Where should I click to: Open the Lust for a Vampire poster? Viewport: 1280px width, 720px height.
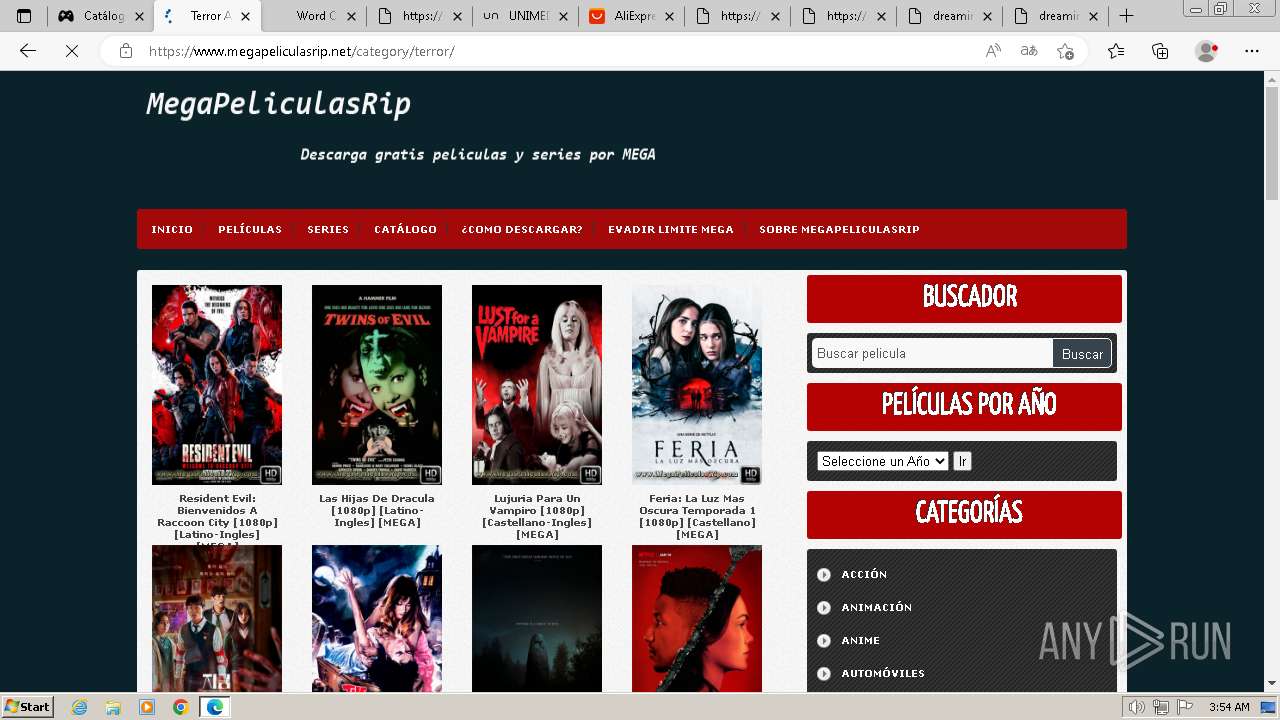pyautogui.click(x=537, y=385)
